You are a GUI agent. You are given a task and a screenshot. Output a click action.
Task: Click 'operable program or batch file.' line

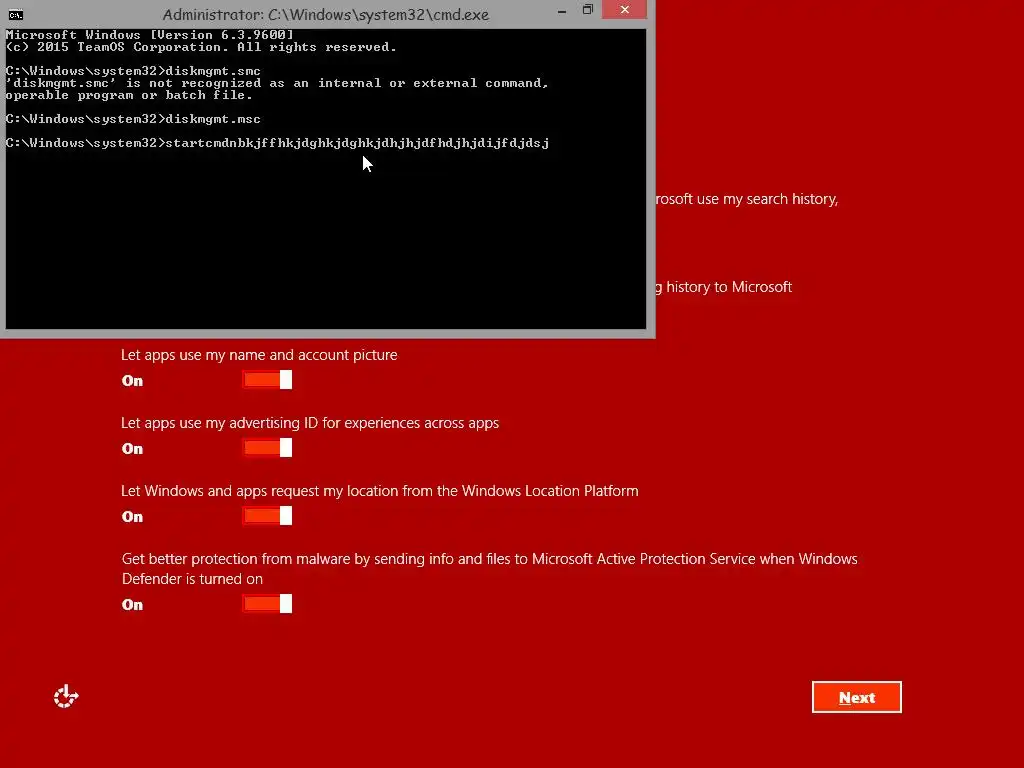(x=129, y=95)
